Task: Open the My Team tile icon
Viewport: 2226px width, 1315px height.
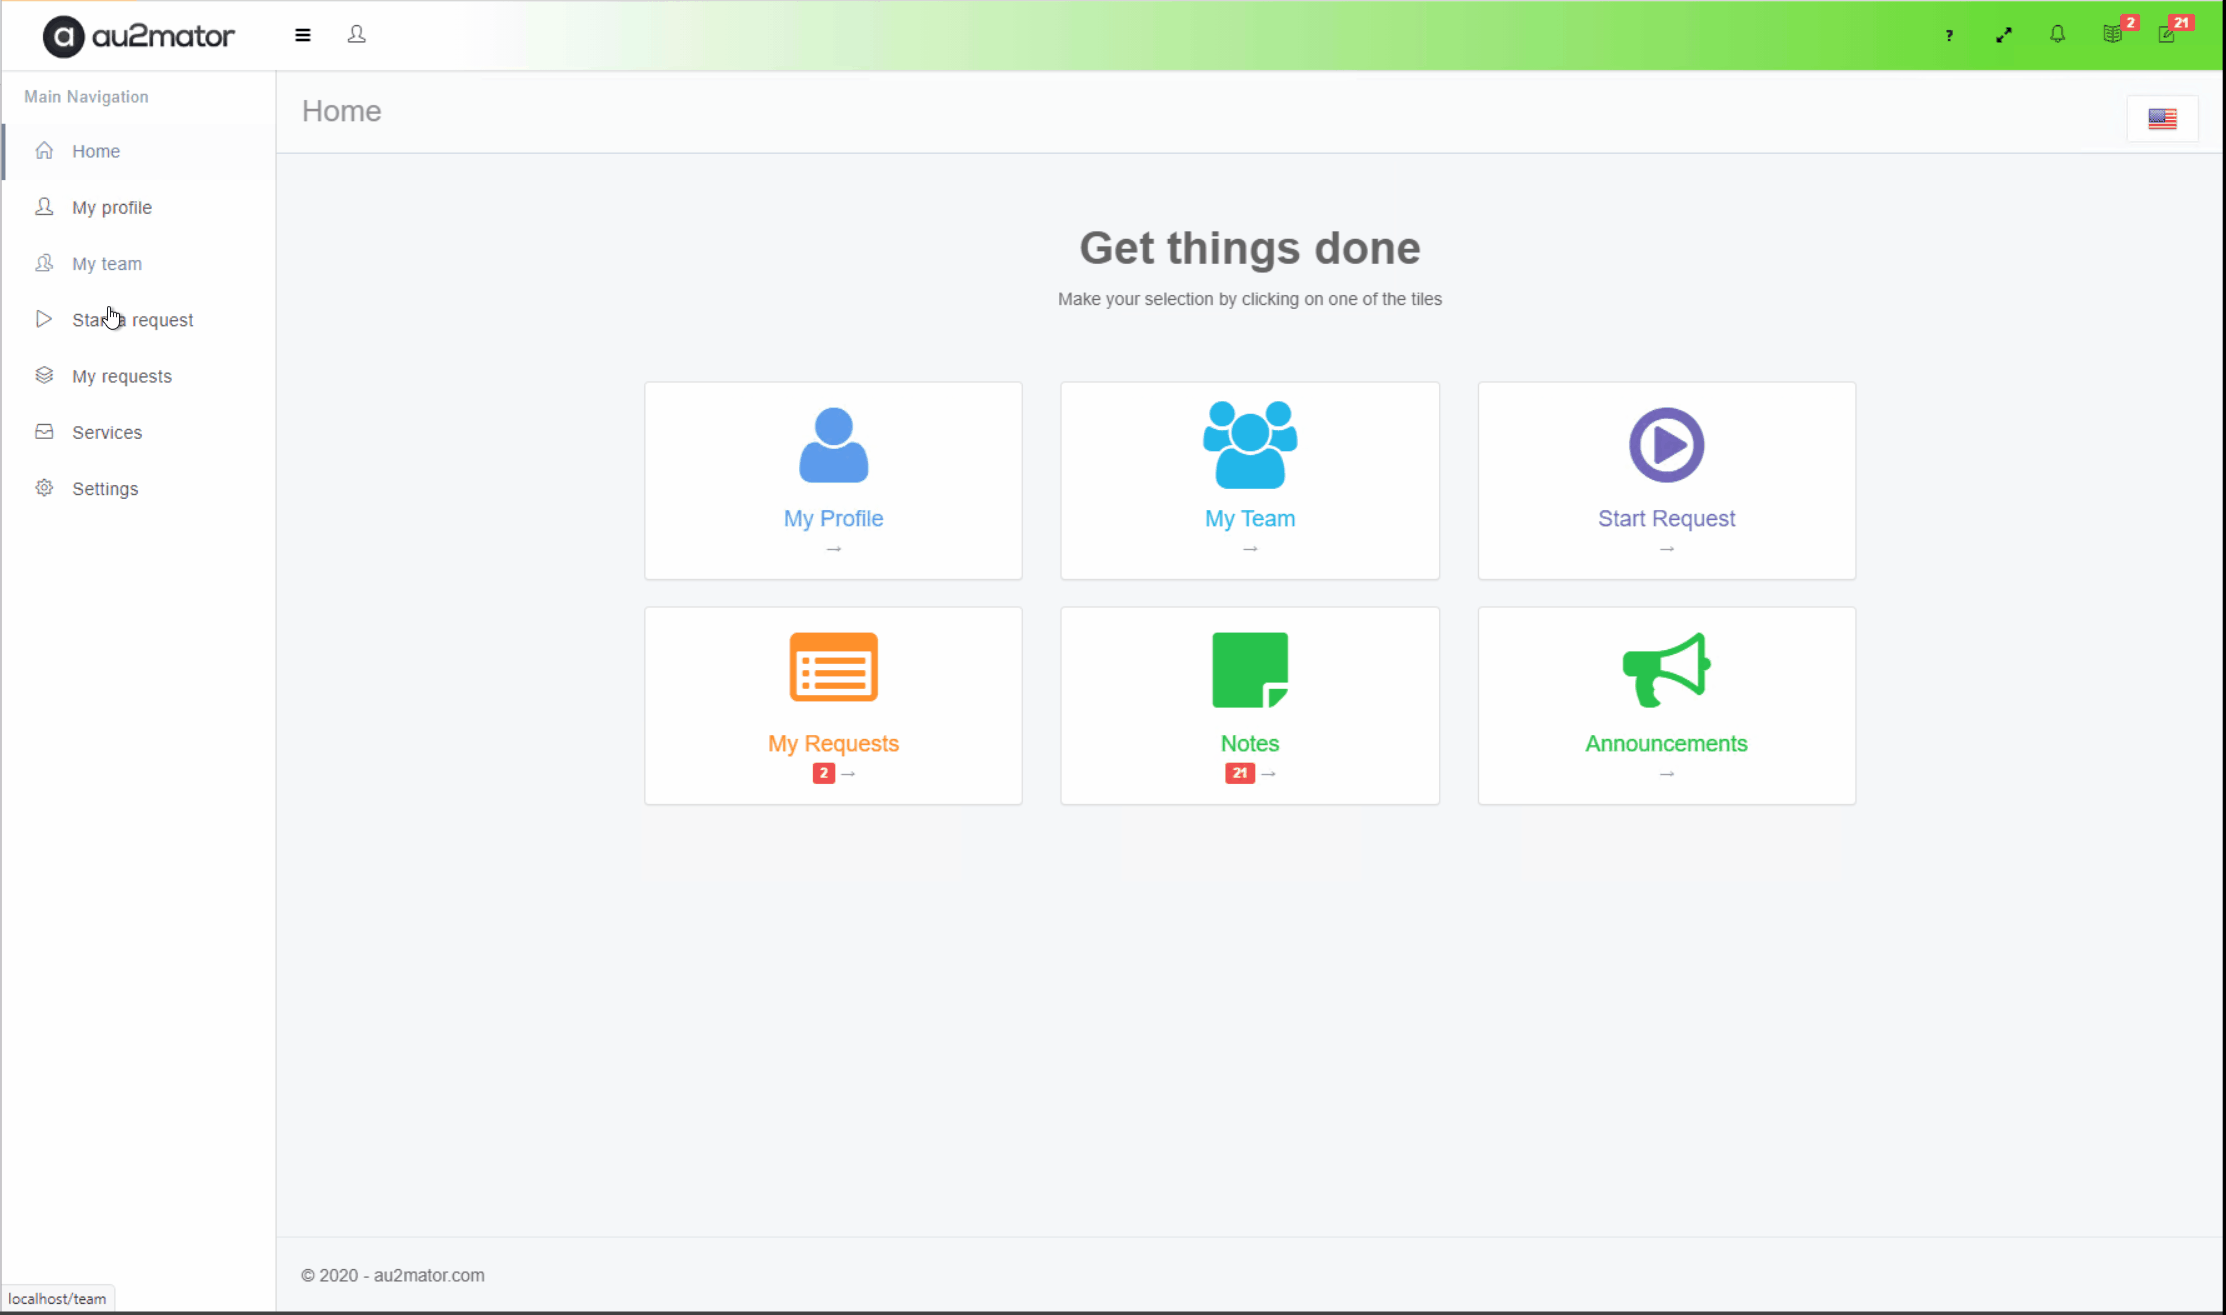Action: (1249, 446)
